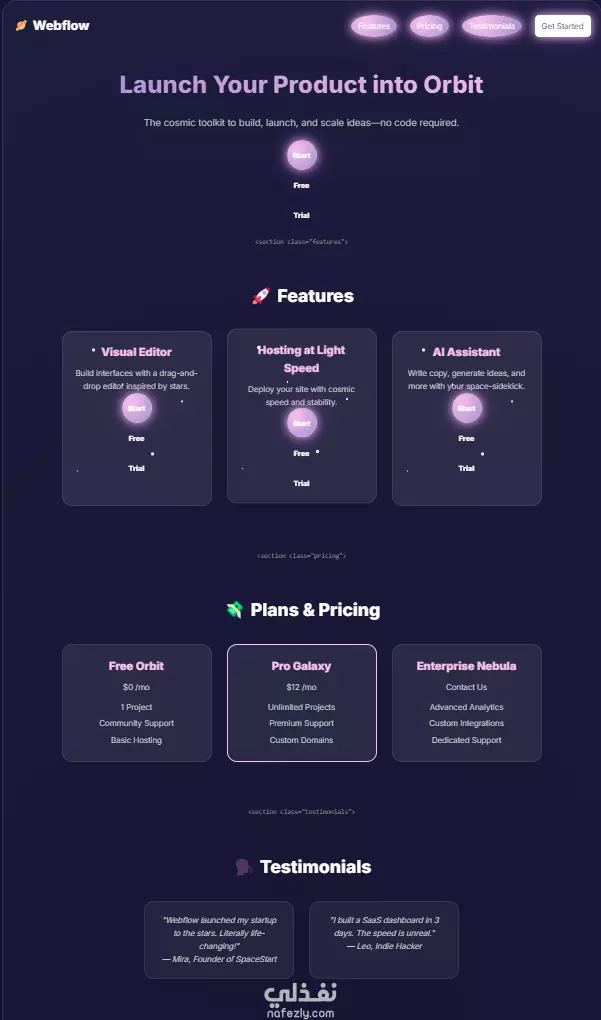The height and width of the screenshot is (1020, 601).
Task: Click the speaking head icon beside Testimonials
Action: pos(243,866)
